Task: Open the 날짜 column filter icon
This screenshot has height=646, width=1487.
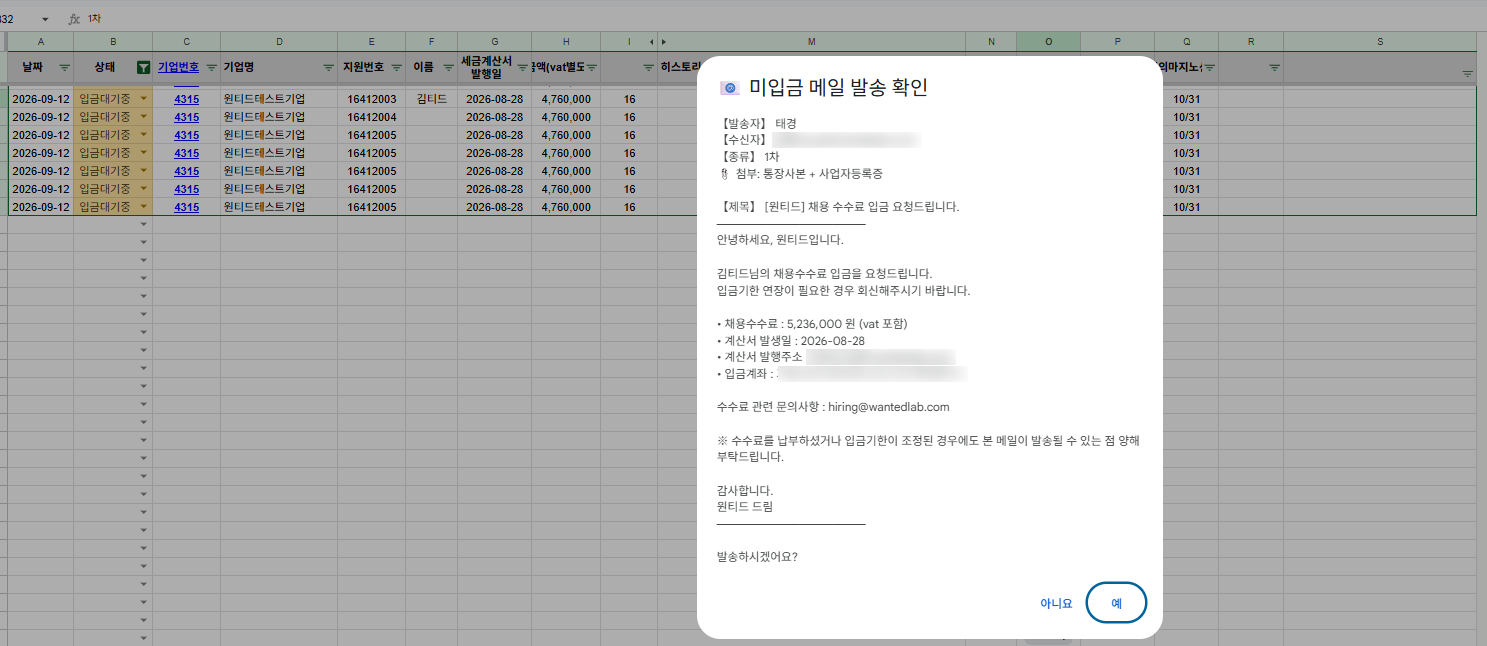Action: point(65,67)
